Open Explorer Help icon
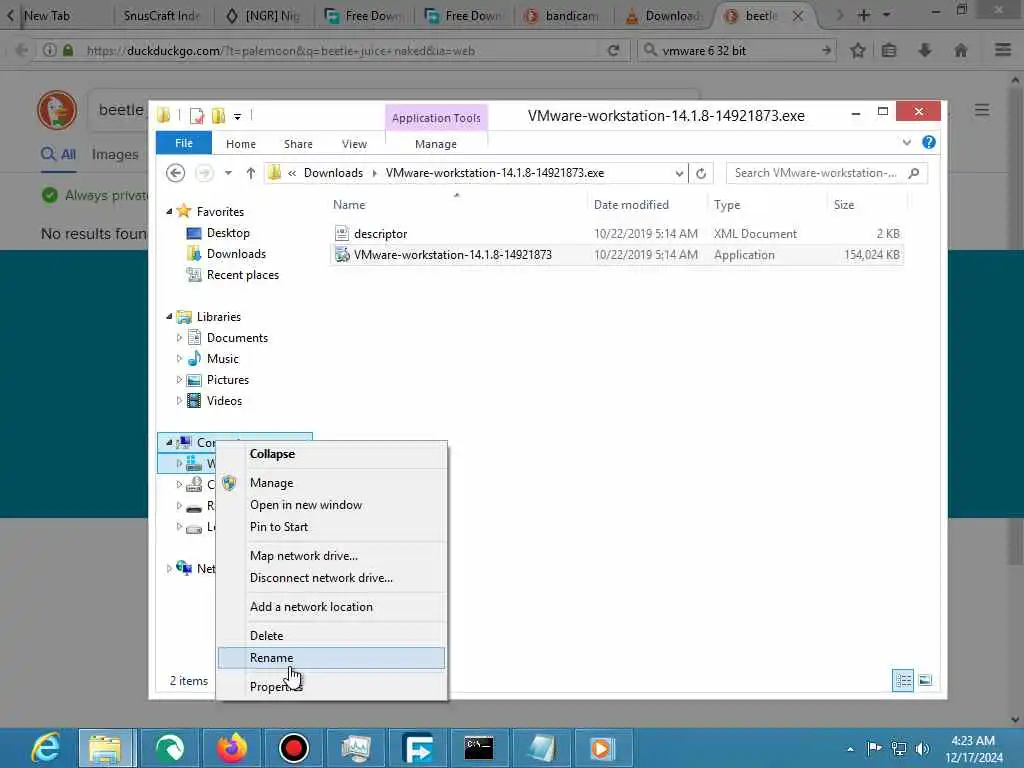 [929, 142]
